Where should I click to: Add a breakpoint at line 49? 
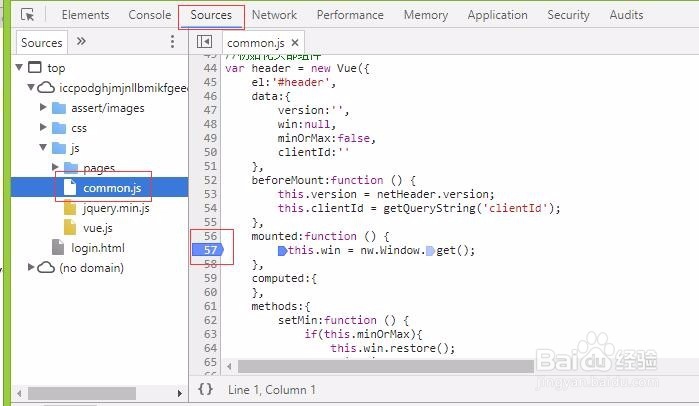tap(210, 138)
